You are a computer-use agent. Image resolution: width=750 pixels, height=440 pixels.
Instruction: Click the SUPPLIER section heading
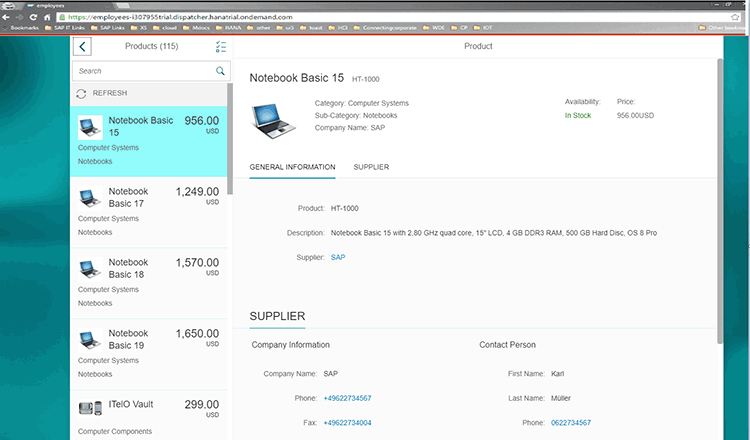coord(277,316)
